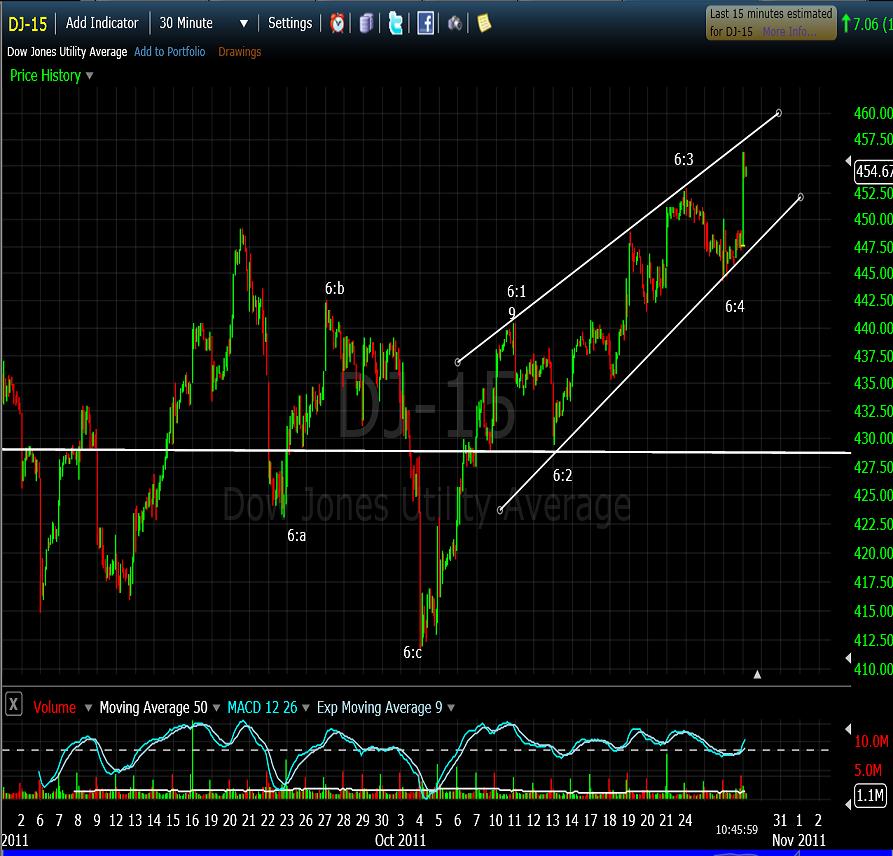The image size is (893, 856).
Task: Open the Volume indicator dropdown
Action: click(x=88, y=708)
